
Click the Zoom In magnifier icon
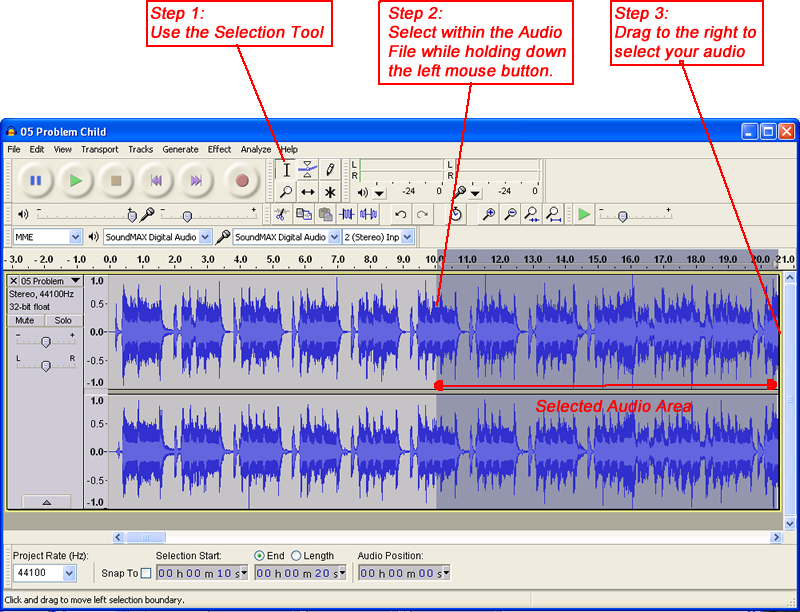pyautogui.click(x=488, y=214)
